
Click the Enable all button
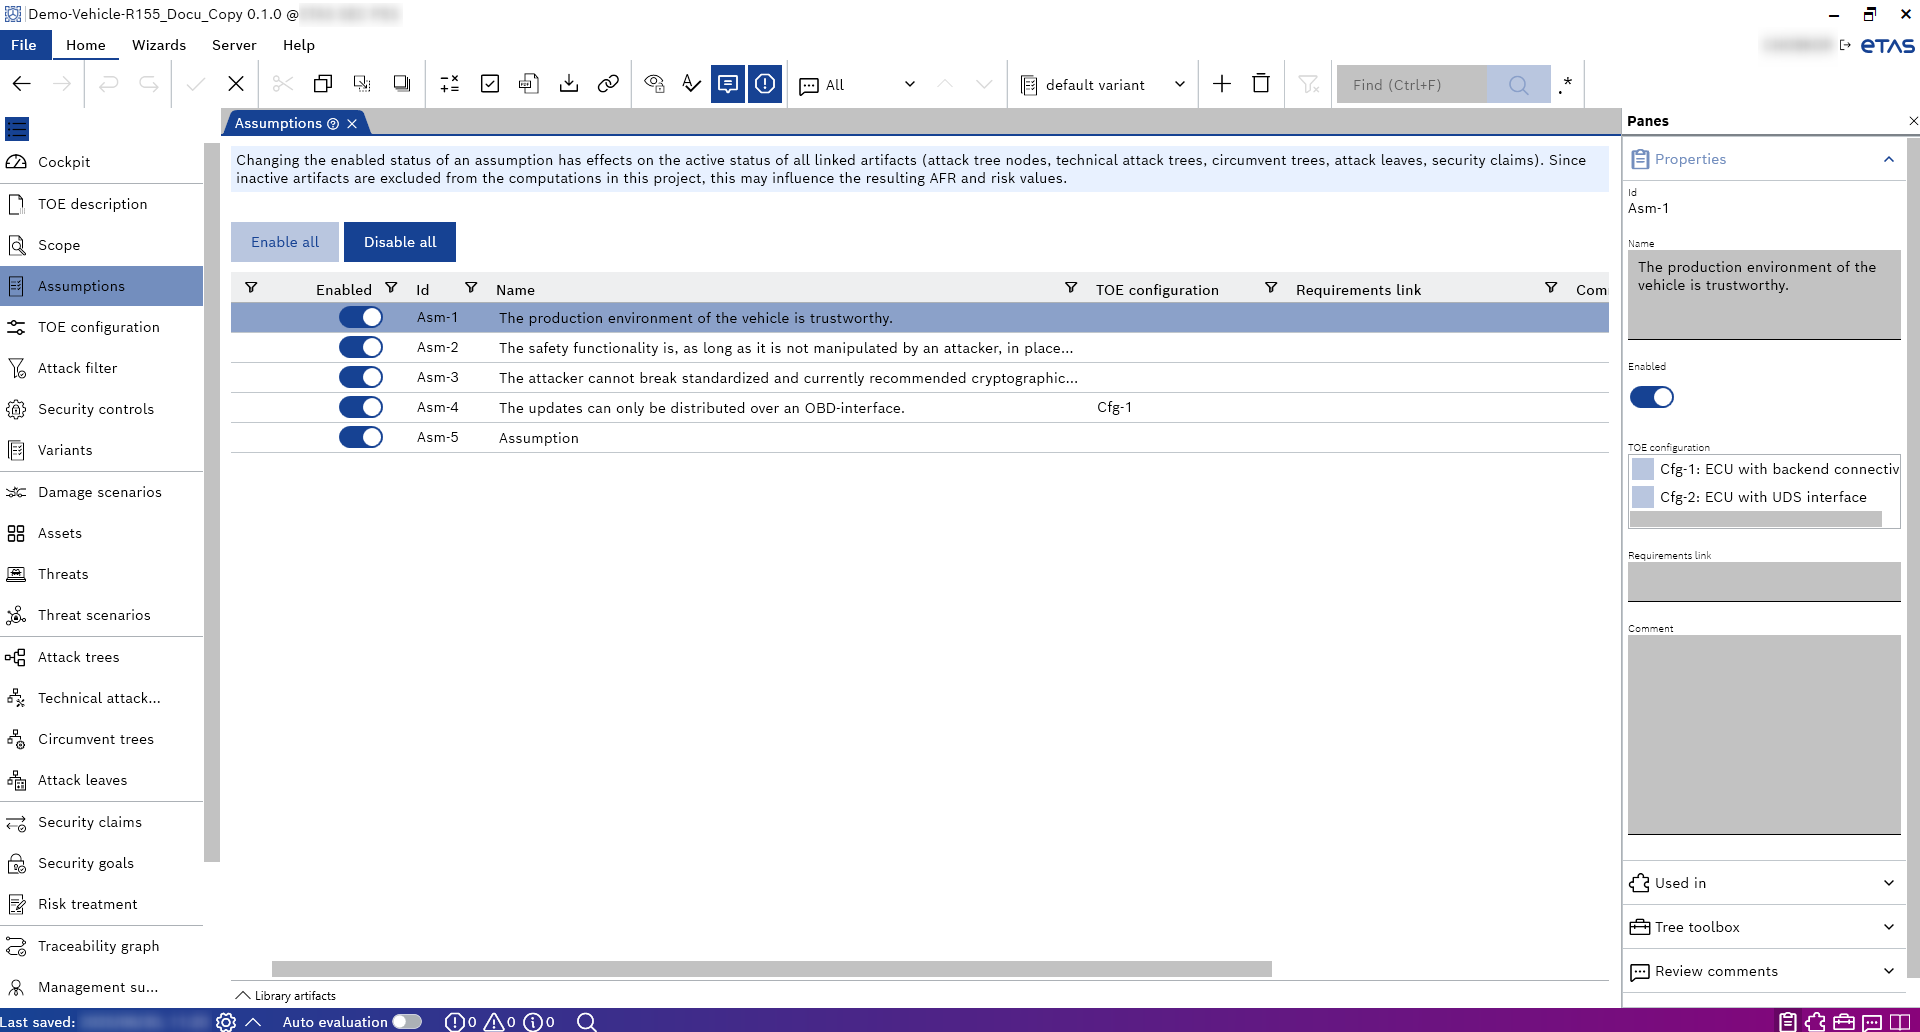285,242
